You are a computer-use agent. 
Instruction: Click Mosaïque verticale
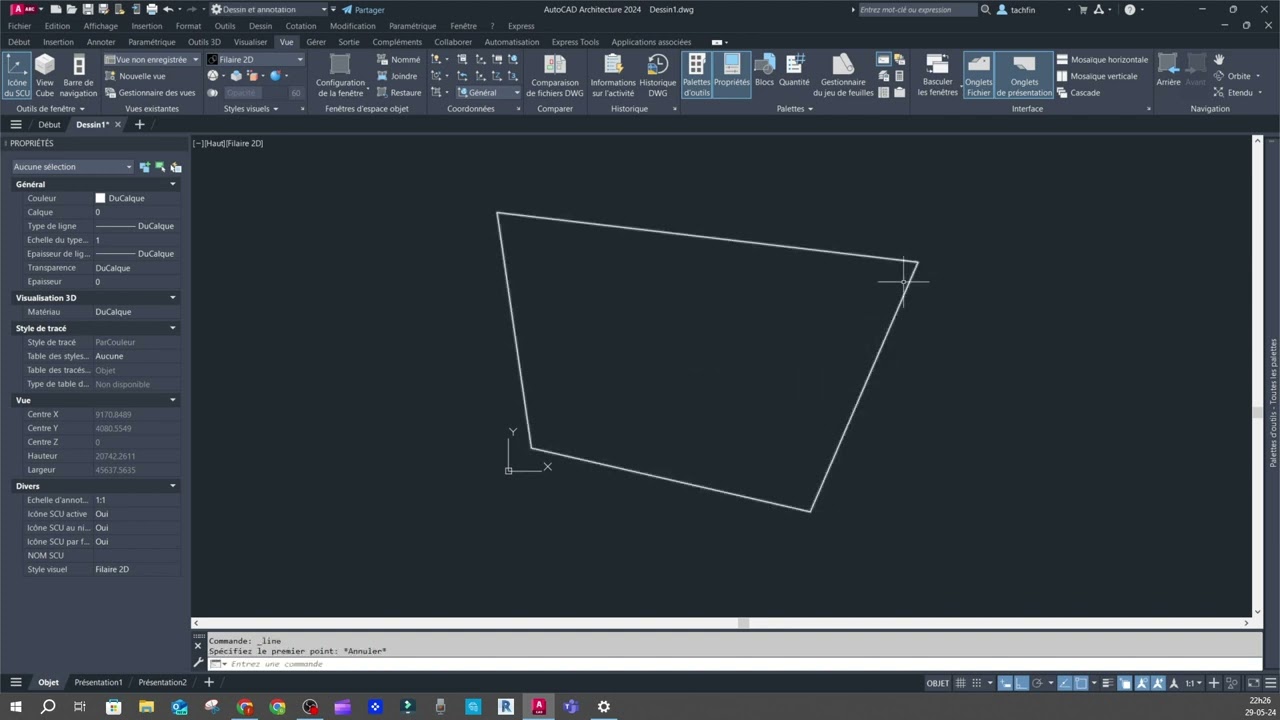click(1097, 76)
